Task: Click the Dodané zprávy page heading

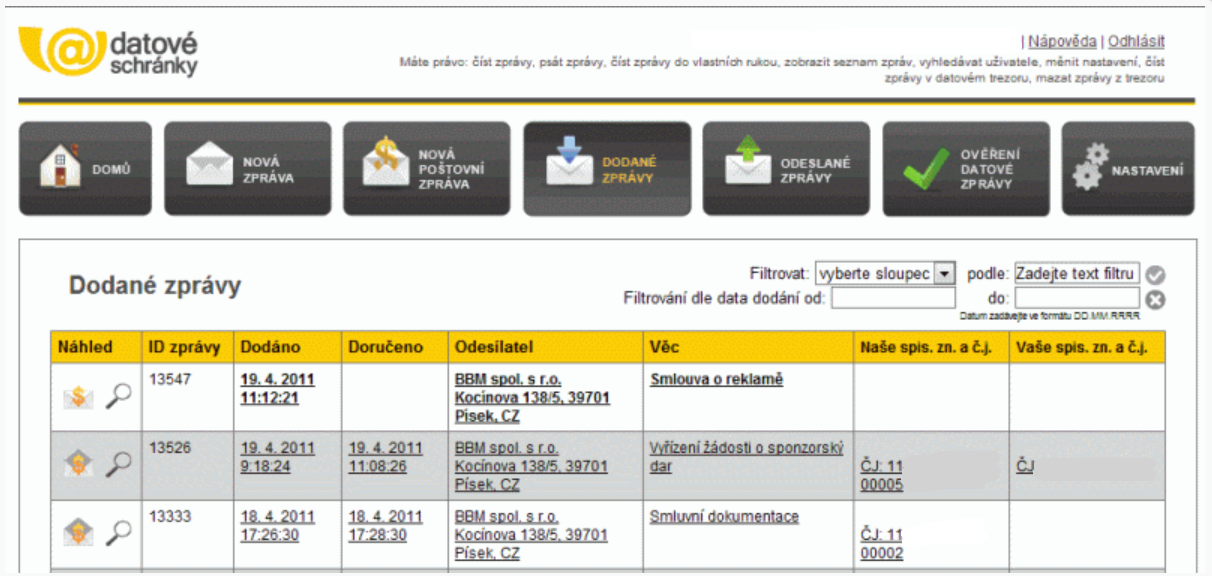Action: [155, 286]
